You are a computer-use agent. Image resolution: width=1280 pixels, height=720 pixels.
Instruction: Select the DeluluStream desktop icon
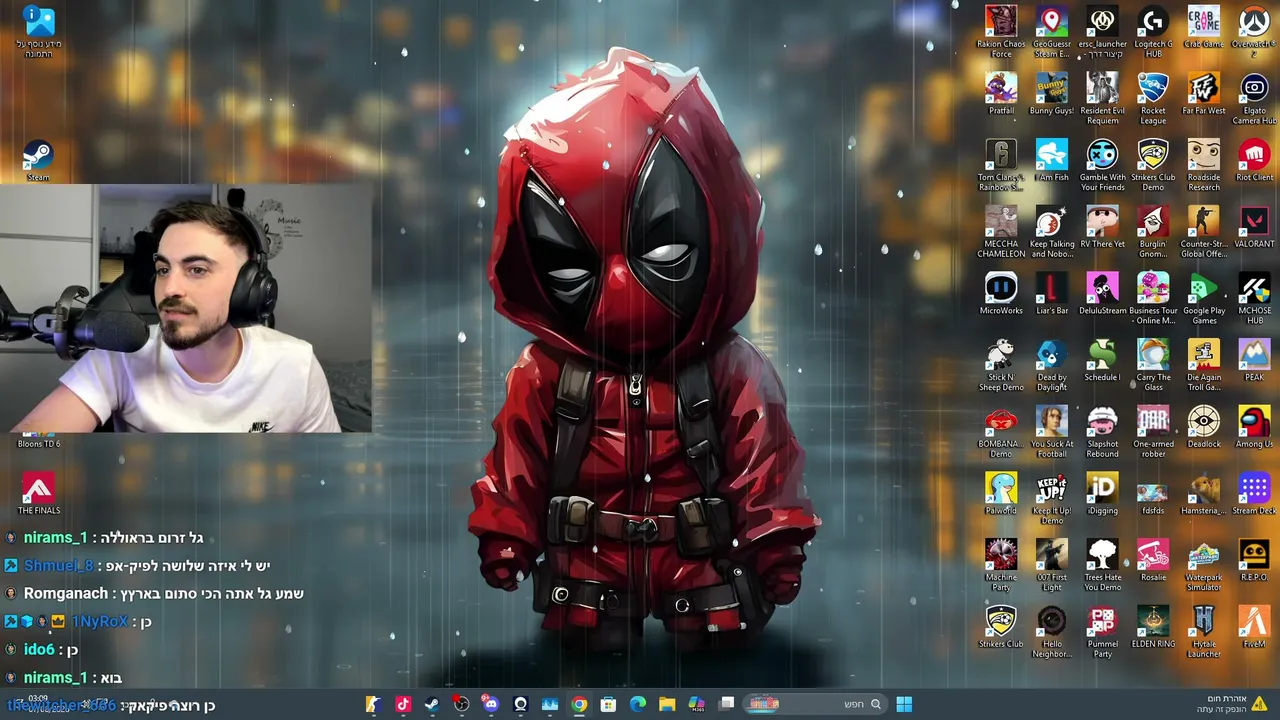click(x=1102, y=293)
